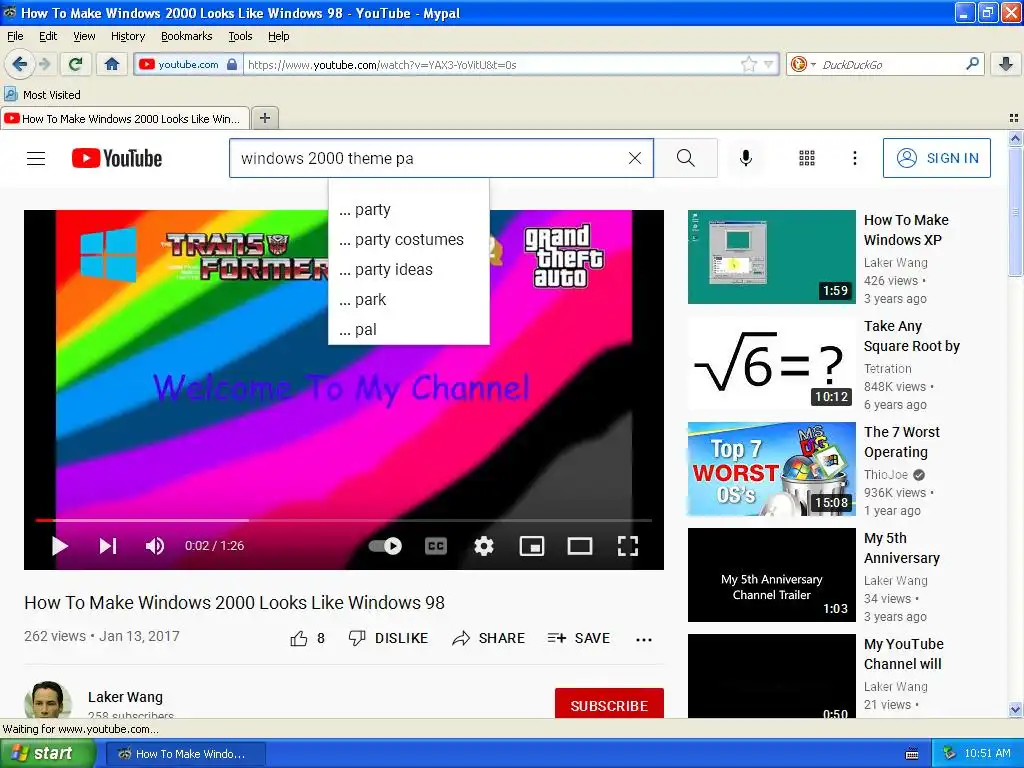Open Windows Start menu
This screenshot has width=1024, height=768.
click(x=48, y=754)
